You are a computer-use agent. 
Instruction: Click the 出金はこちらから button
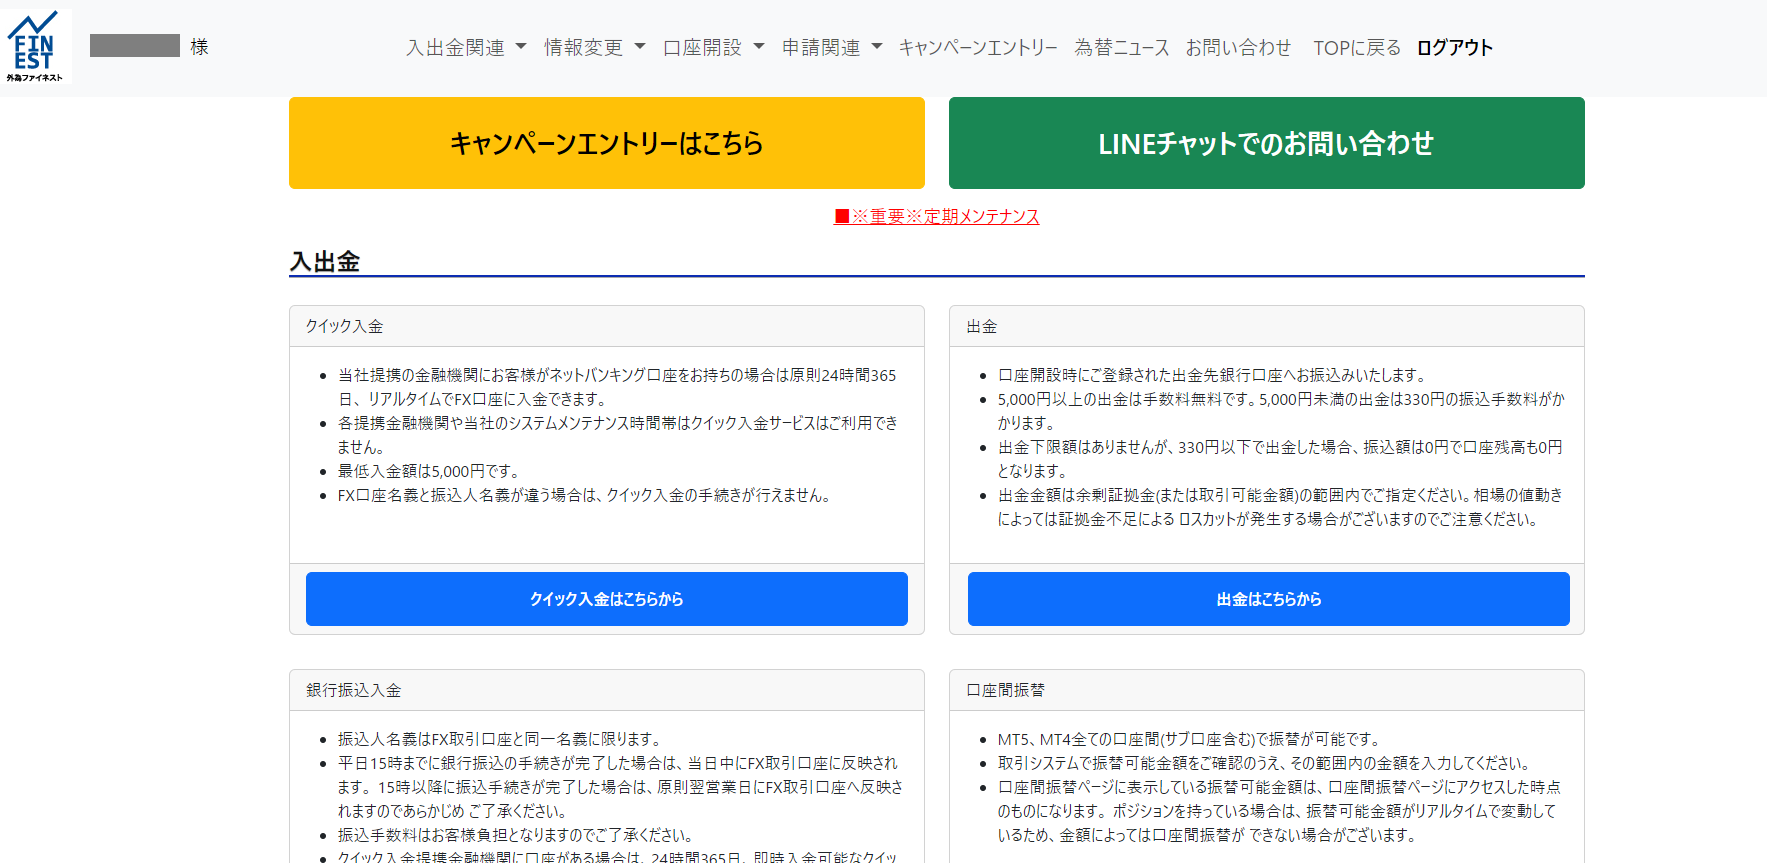1268,599
